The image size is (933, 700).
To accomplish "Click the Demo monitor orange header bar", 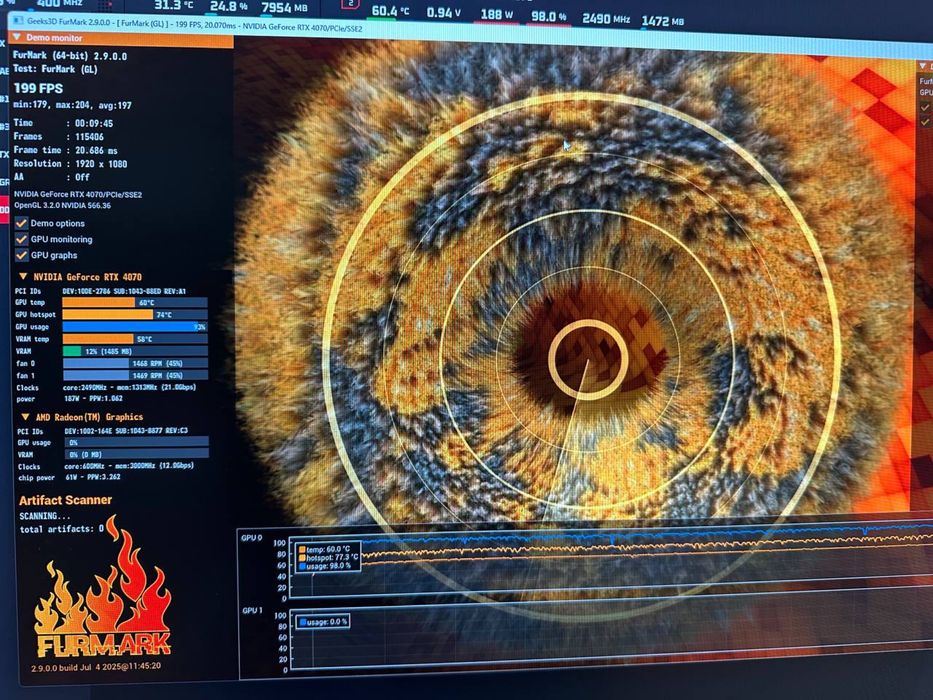I will pyautogui.click(x=121, y=38).
